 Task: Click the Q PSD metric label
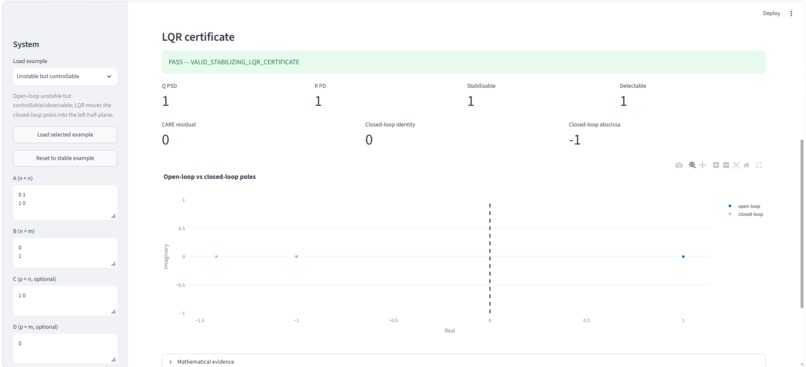(169, 86)
